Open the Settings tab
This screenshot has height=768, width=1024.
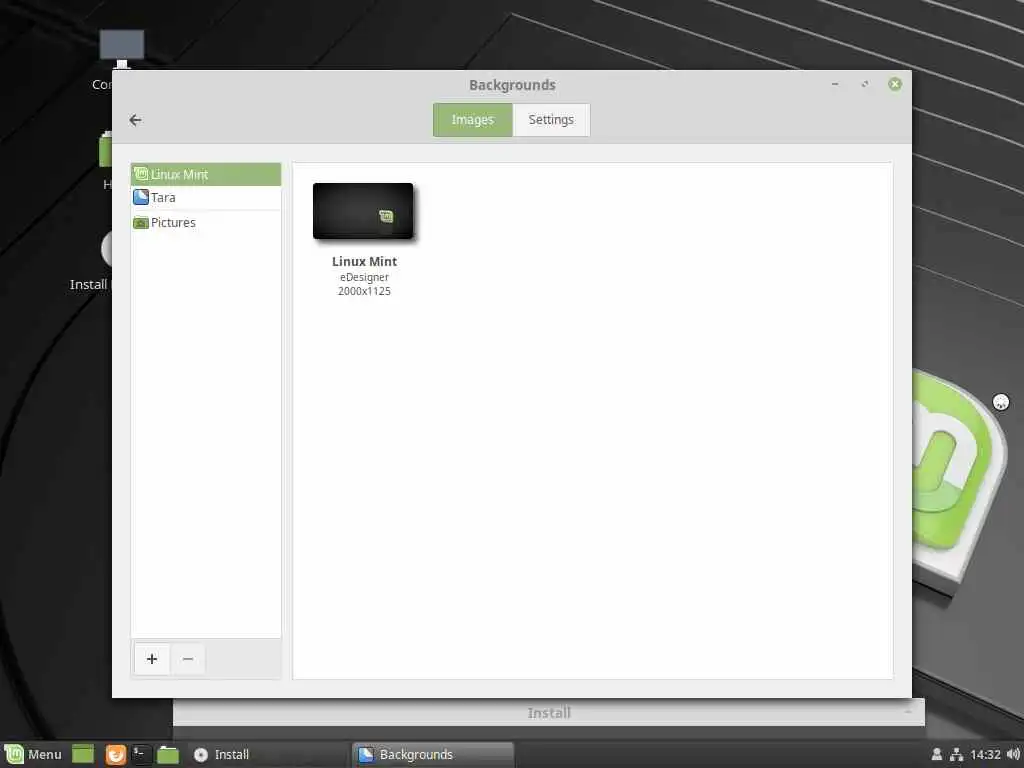pyautogui.click(x=551, y=120)
